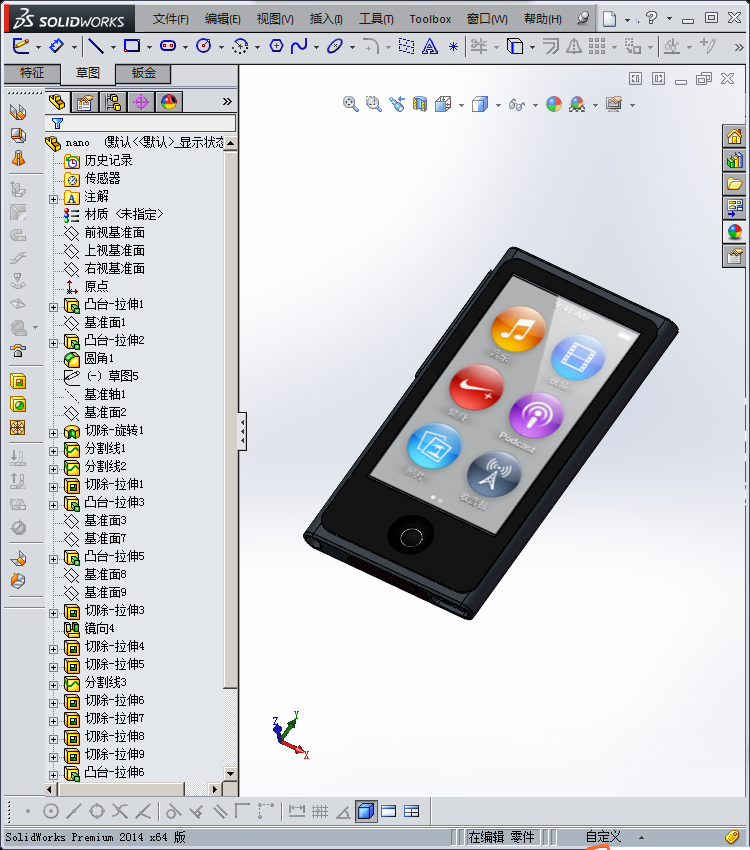
Task: Toggle the four-view viewport button
Action: [x=412, y=812]
